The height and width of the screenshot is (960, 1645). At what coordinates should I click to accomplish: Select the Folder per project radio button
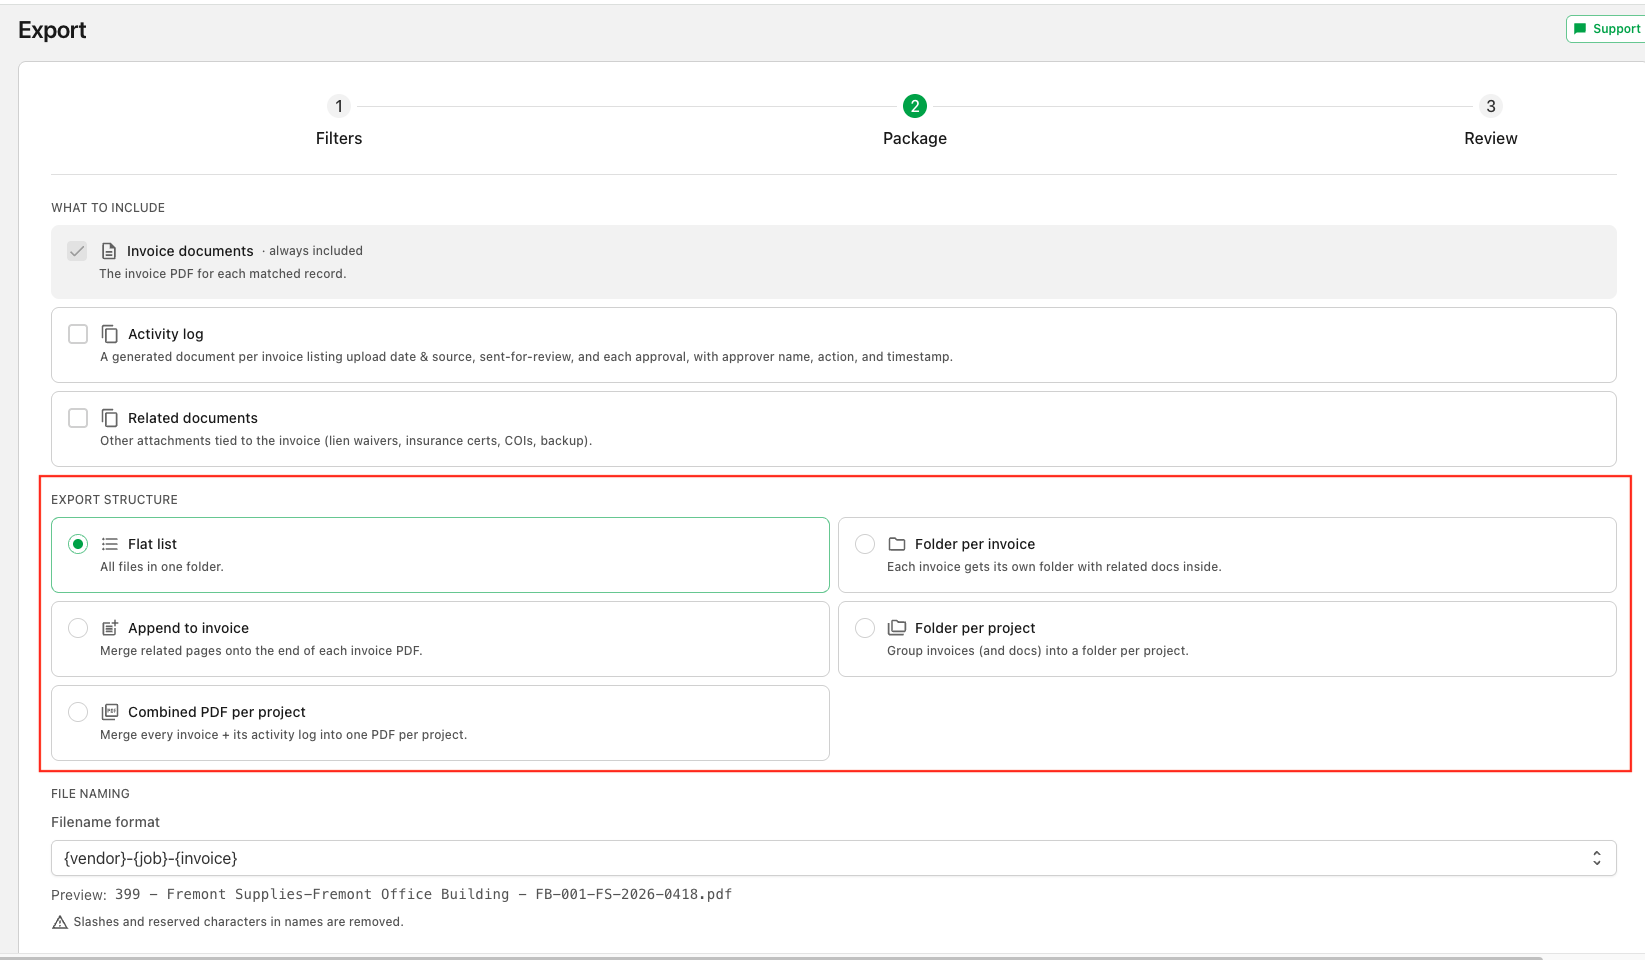[x=865, y=628]
